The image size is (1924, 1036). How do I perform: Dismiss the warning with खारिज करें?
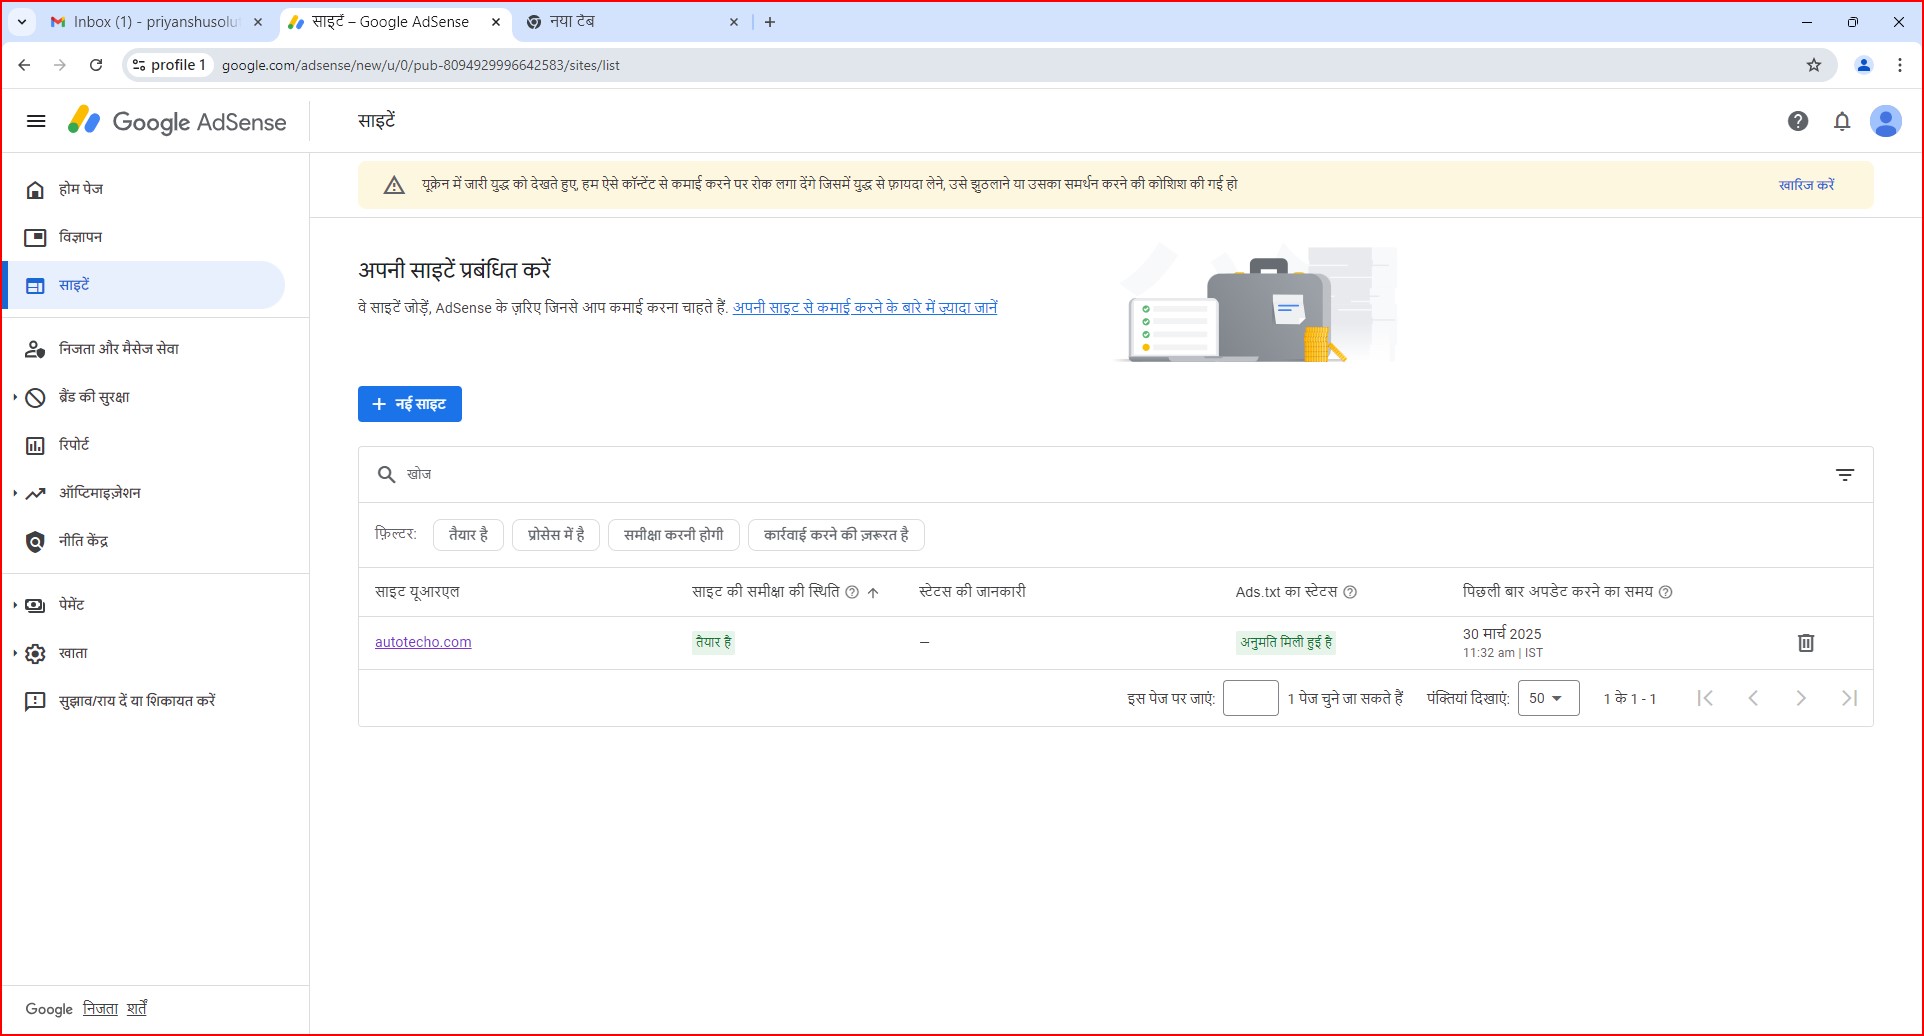1806,185
